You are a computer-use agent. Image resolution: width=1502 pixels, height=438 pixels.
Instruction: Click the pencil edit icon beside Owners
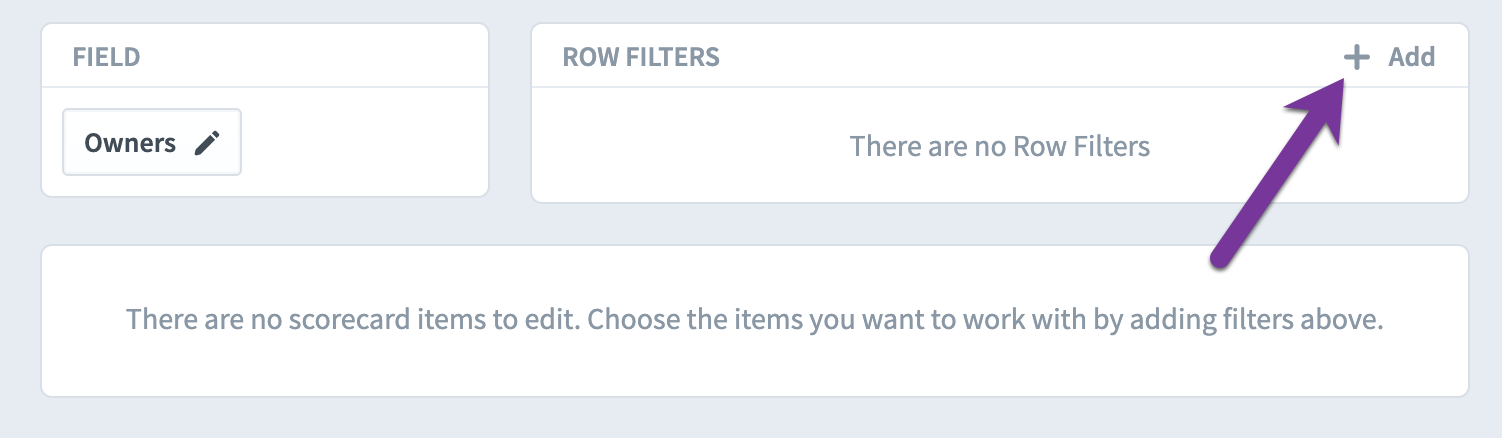pos(207,143)
